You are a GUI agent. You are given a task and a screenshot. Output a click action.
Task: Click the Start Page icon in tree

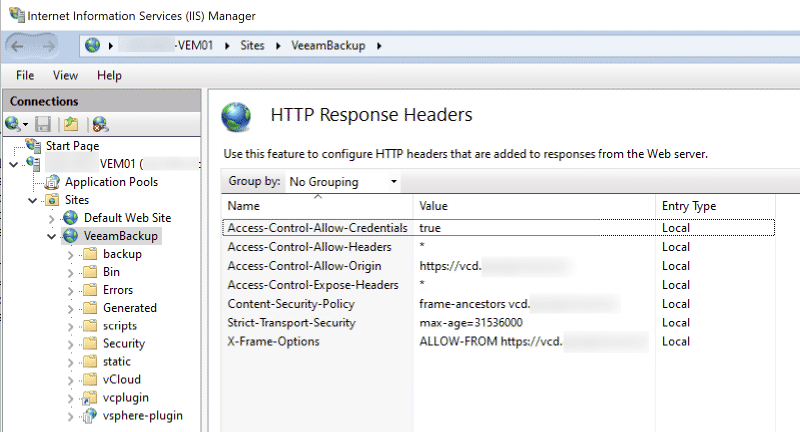(34, 145)
